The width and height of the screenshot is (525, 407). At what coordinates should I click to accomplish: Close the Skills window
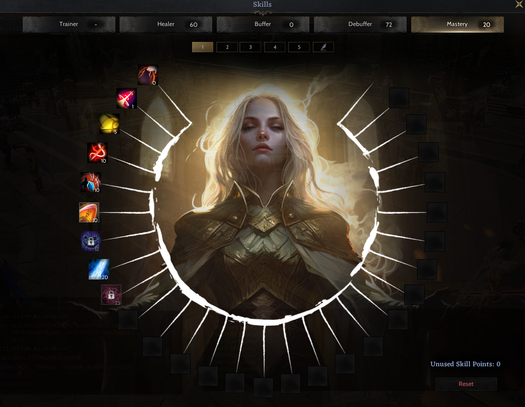(519, 4)
